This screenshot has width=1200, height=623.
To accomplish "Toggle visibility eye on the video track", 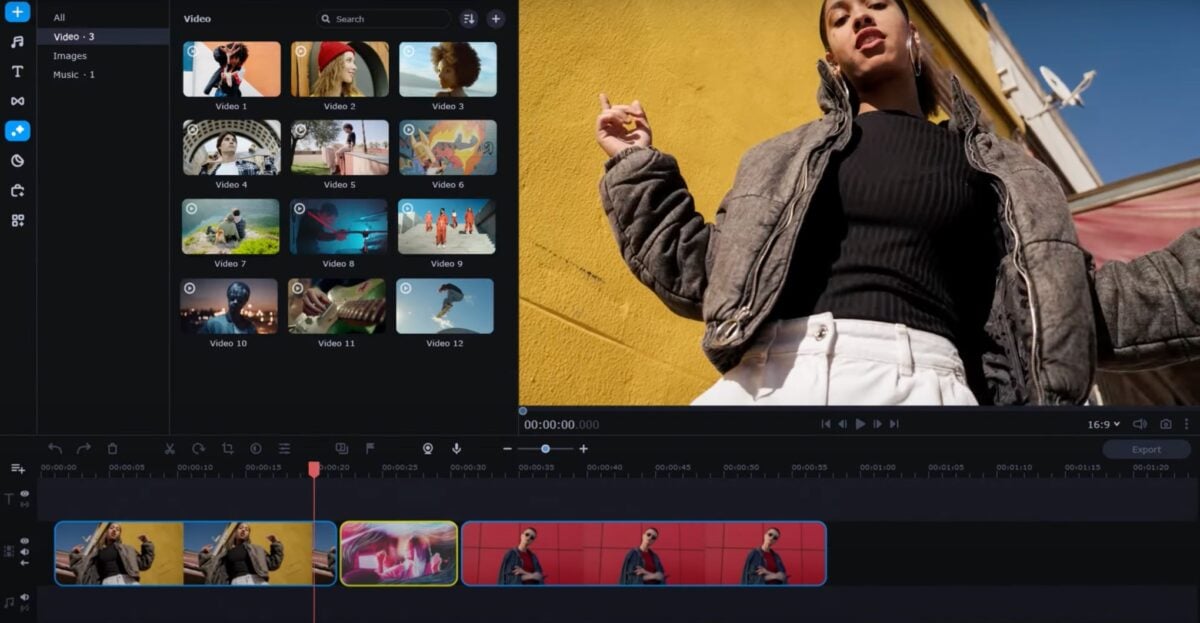I will coord(24,543).
